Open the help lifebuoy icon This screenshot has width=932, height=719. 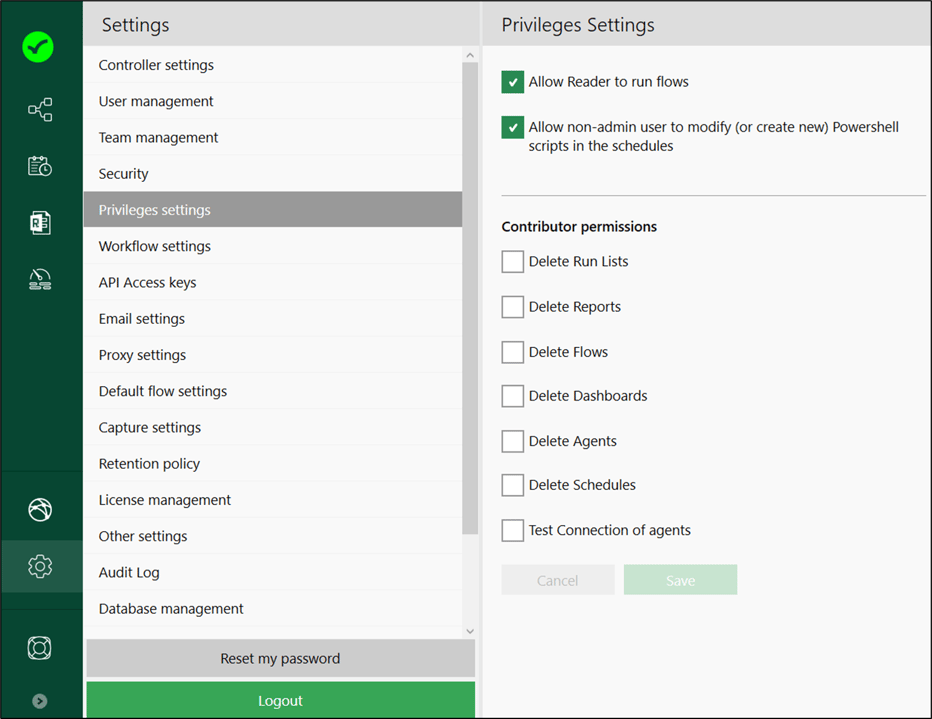39,648
